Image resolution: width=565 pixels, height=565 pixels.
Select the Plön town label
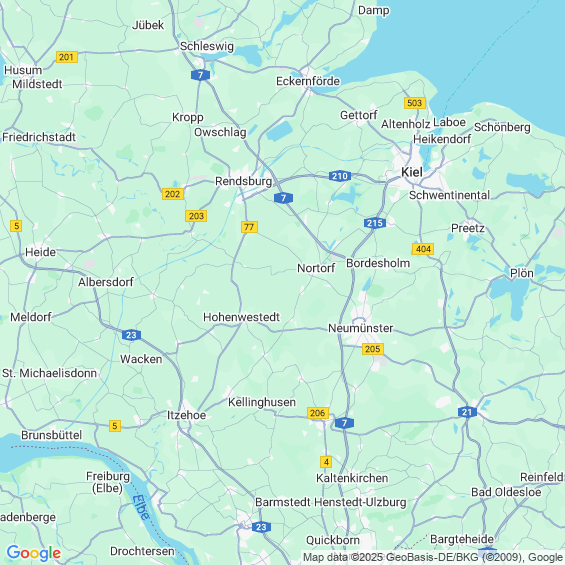tap(521, 273)
